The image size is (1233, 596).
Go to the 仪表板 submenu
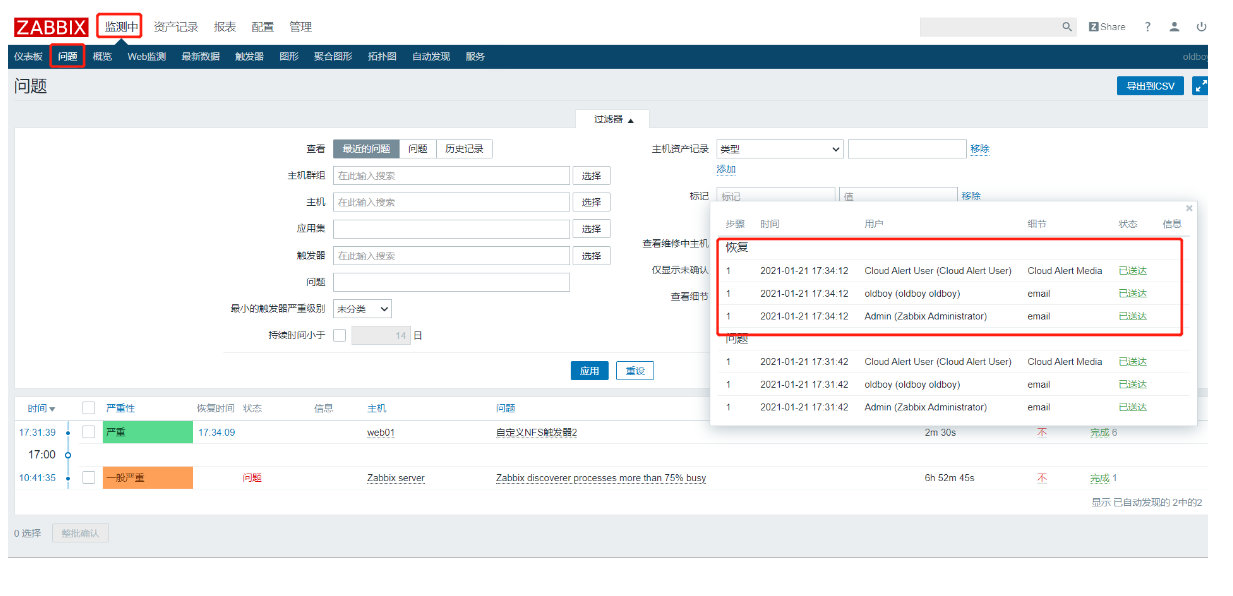[x=28, y=57]
